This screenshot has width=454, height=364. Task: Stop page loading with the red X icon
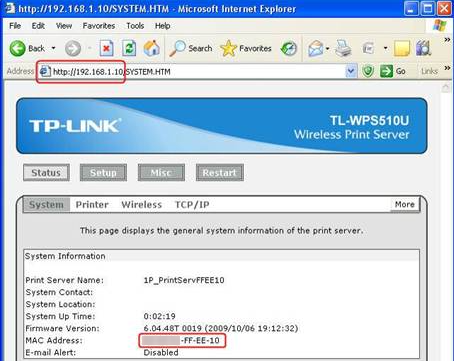[x=107, y=49]
